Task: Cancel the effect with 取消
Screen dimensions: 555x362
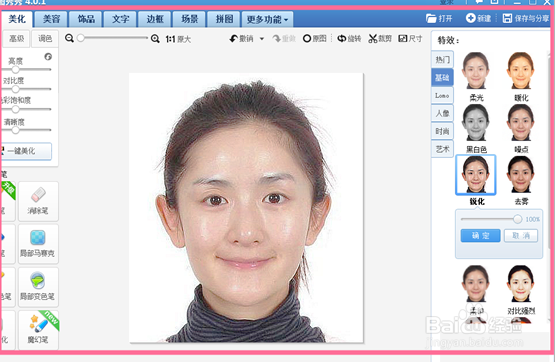Action: coord(521,236)
